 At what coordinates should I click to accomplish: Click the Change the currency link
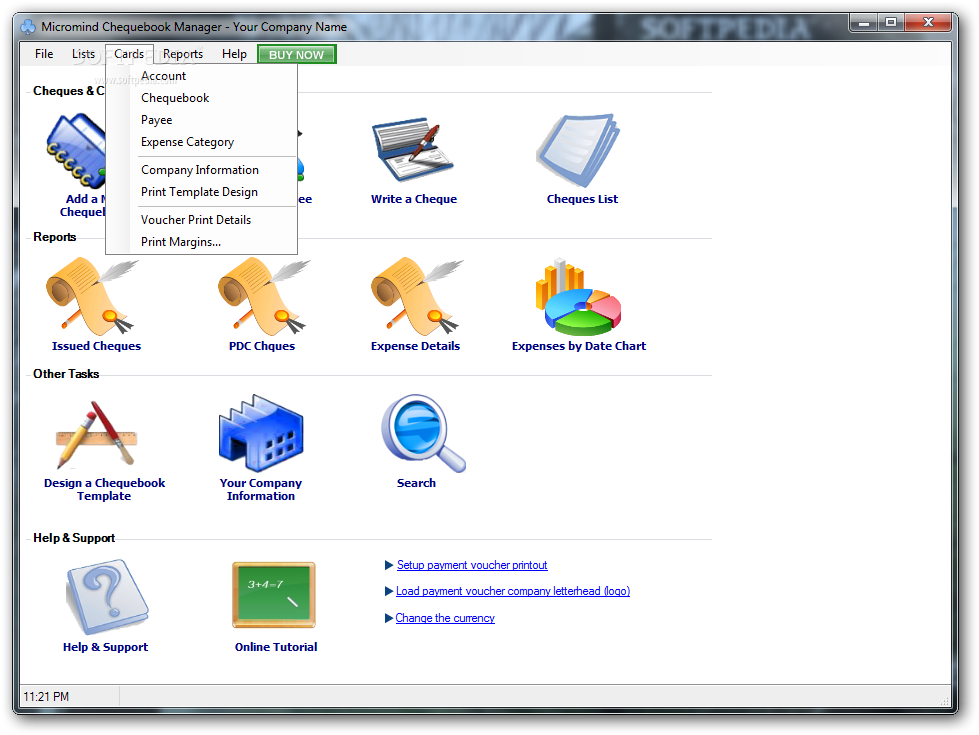[x=445, y=618]
